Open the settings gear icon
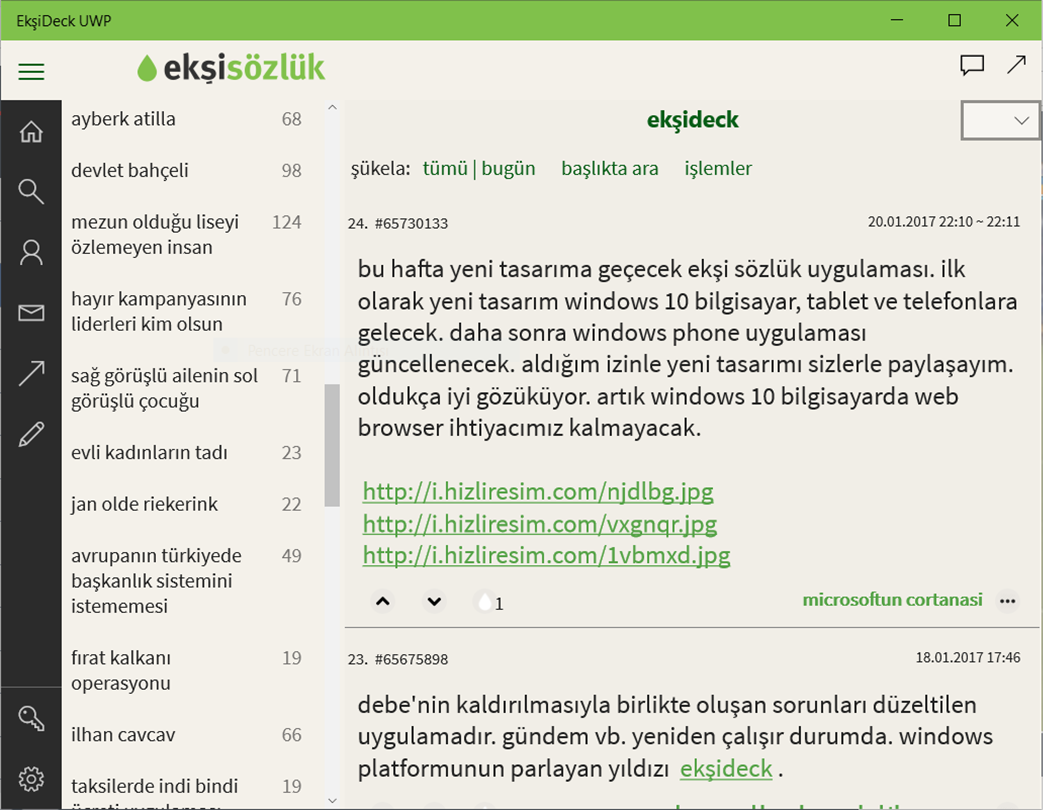 click(x=31, y=779)
